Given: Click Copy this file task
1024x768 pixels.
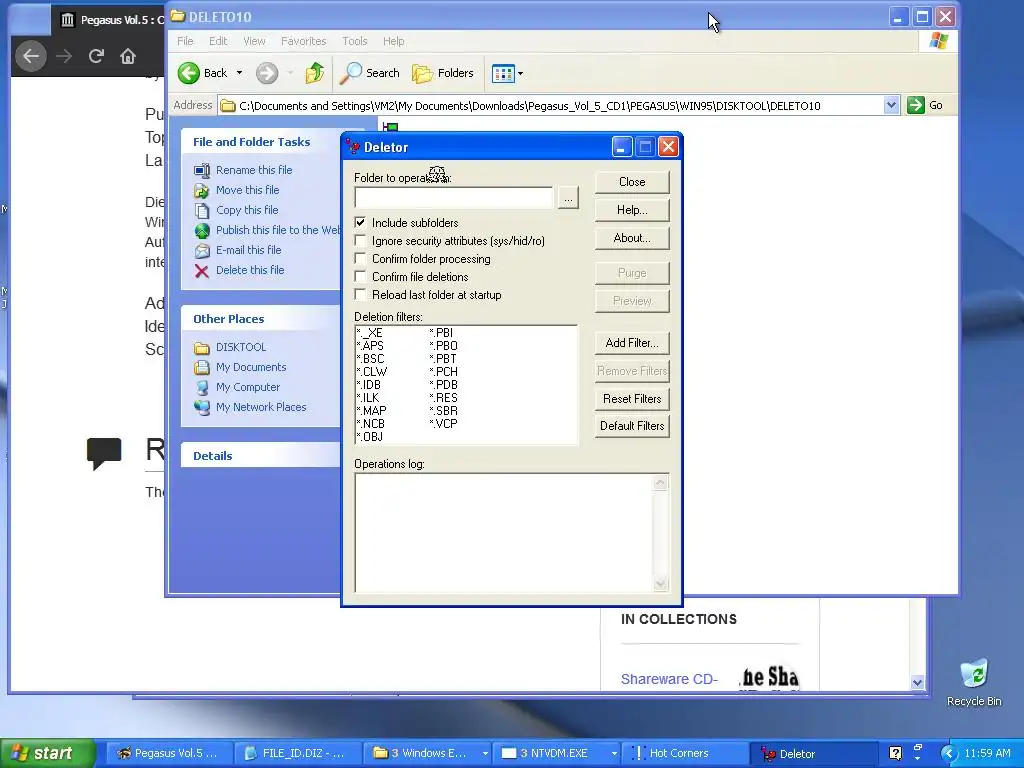Looking at the screenshot, I should (x=247, y=210).
